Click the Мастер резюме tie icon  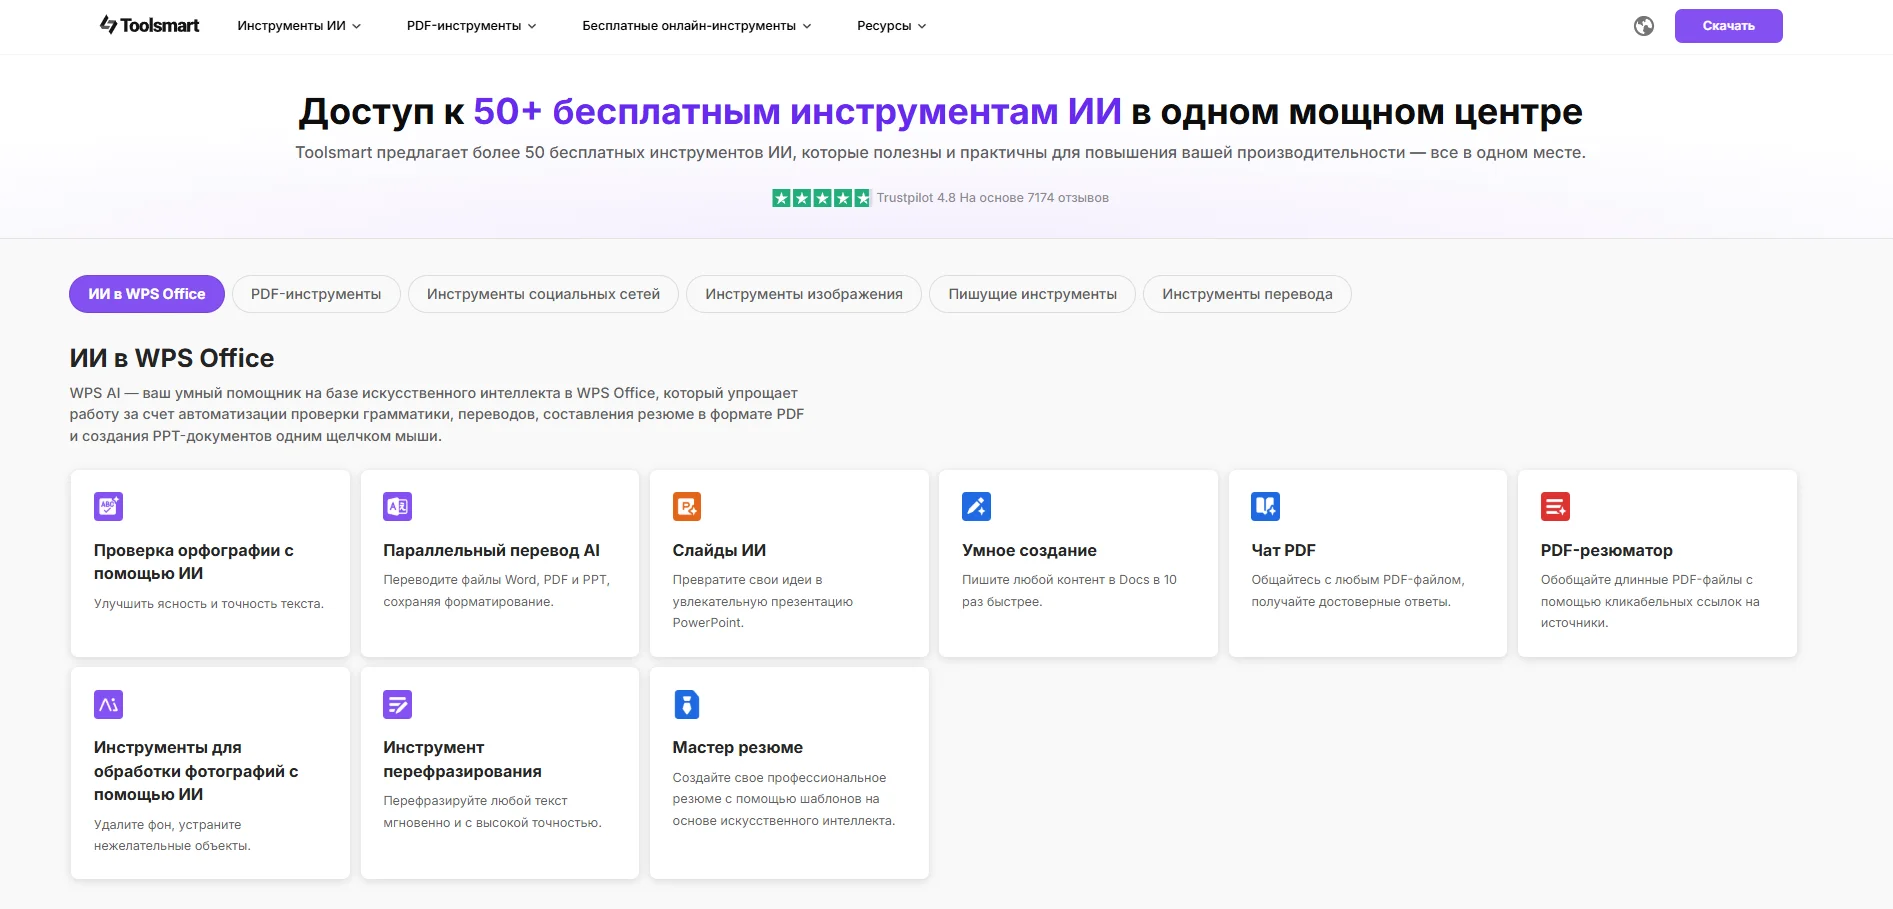point(687,704)
